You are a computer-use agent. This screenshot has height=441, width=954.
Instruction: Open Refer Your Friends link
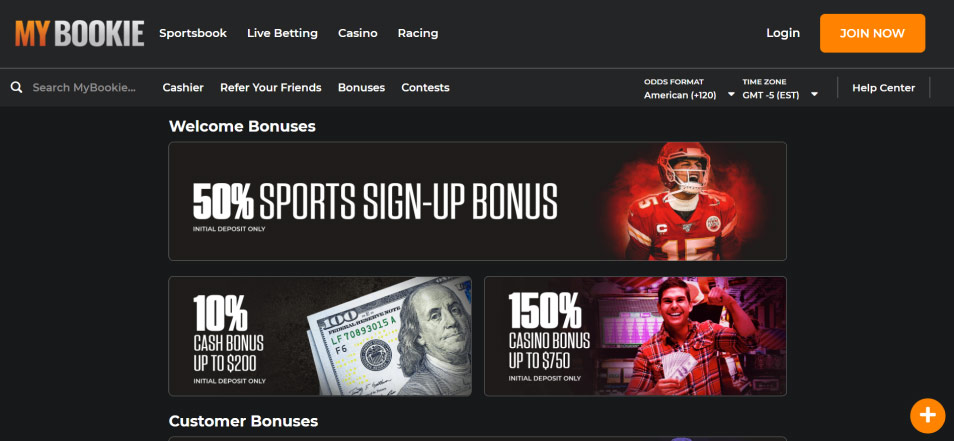(271, 88)
